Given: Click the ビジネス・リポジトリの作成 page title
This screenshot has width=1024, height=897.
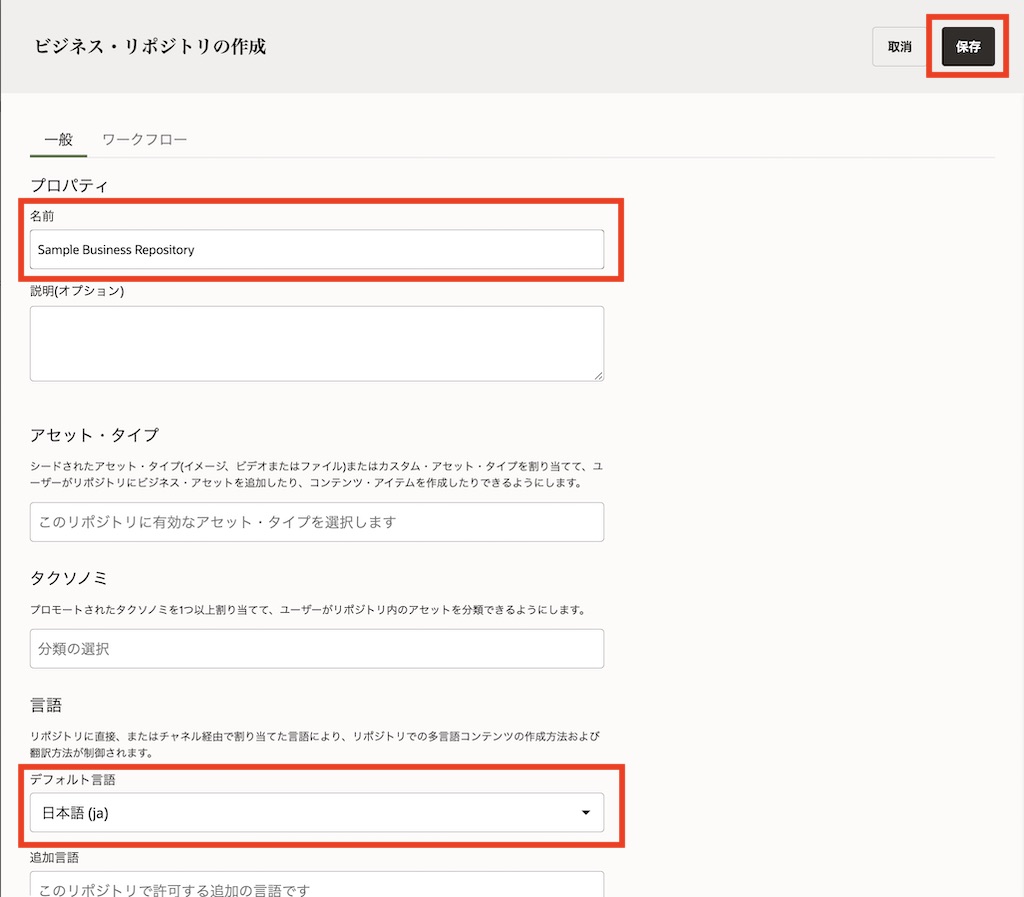Looking at the screenshot, I should 150,47.
